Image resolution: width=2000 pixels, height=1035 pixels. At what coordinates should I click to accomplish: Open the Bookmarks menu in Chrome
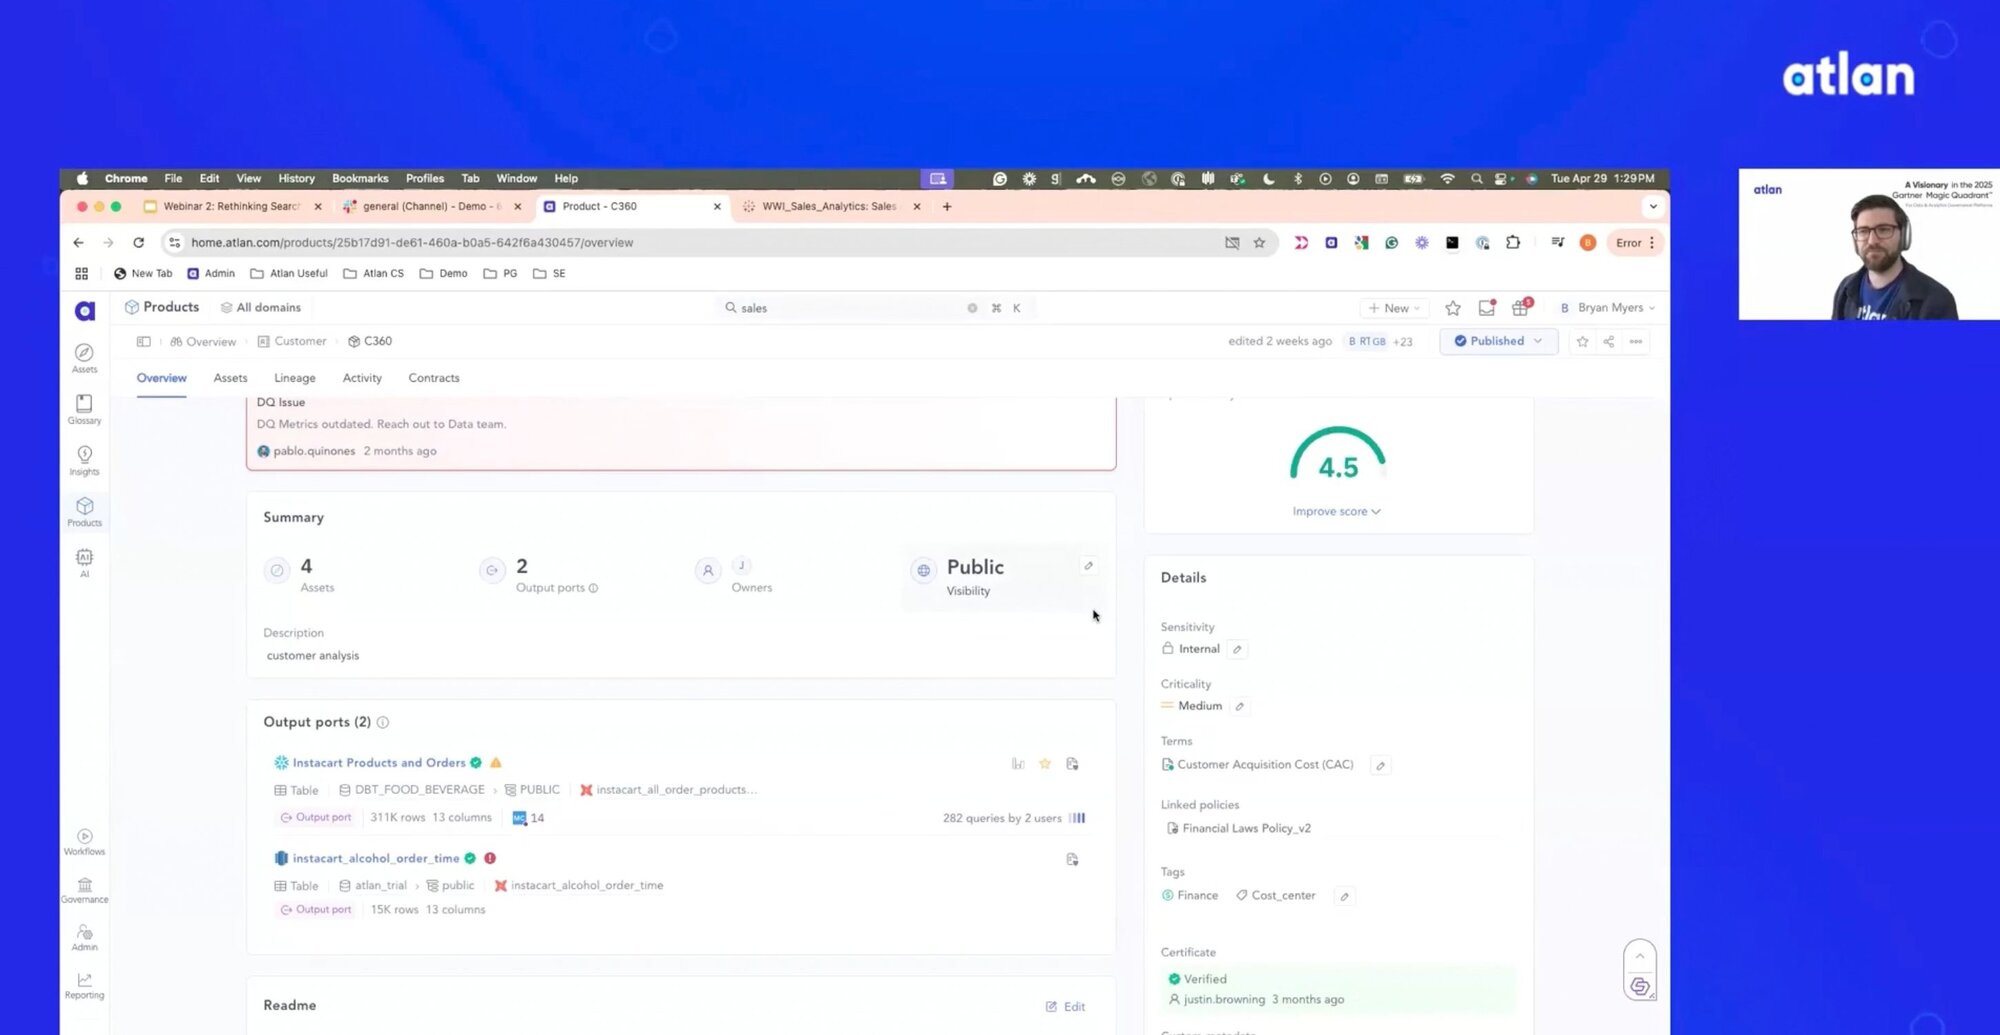point(360,178)
